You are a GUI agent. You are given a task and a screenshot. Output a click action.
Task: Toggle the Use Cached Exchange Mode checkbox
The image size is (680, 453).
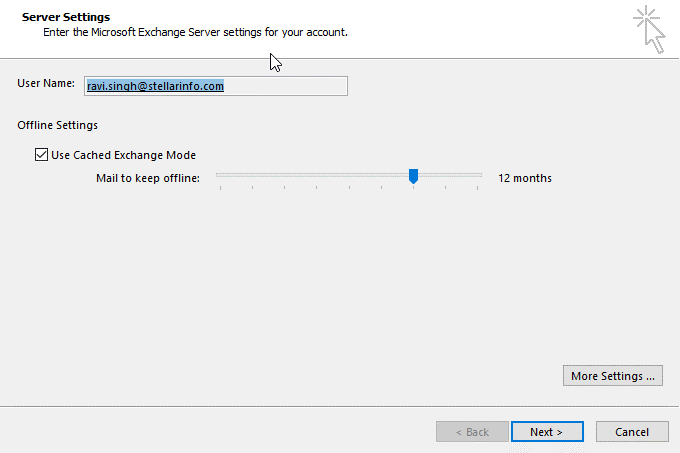(41, 155)
